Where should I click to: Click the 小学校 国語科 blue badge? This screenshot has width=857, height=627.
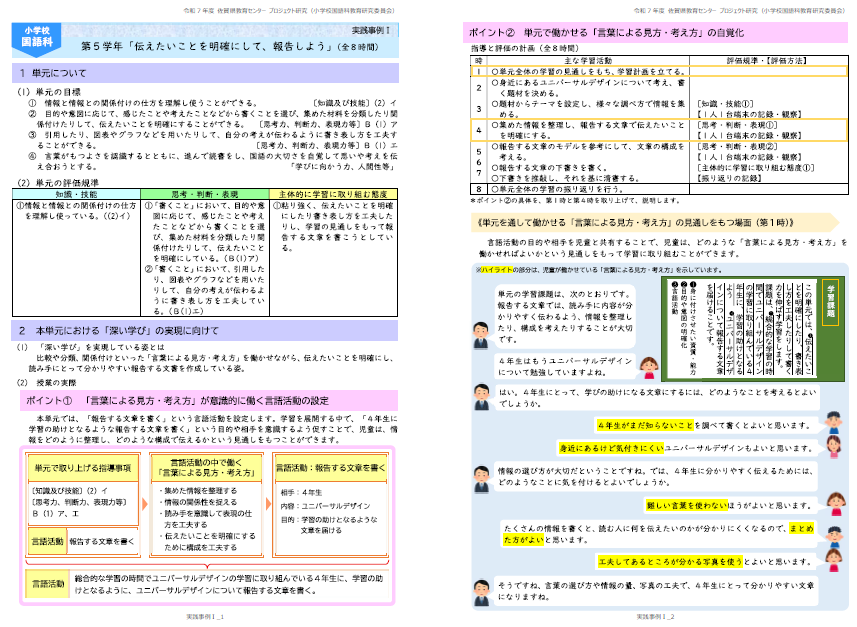click(x=39, y=38)
